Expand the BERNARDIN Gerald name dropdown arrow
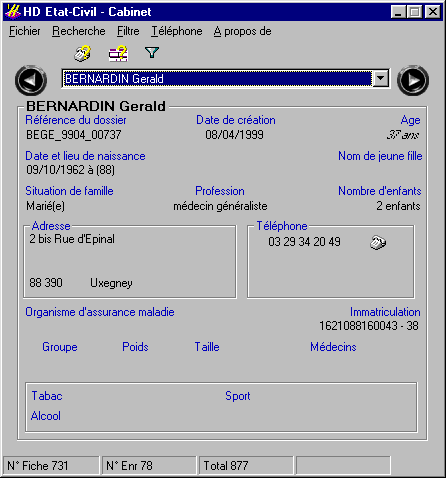Viewport: 446px width, 478px height. [x=380, y=79]
